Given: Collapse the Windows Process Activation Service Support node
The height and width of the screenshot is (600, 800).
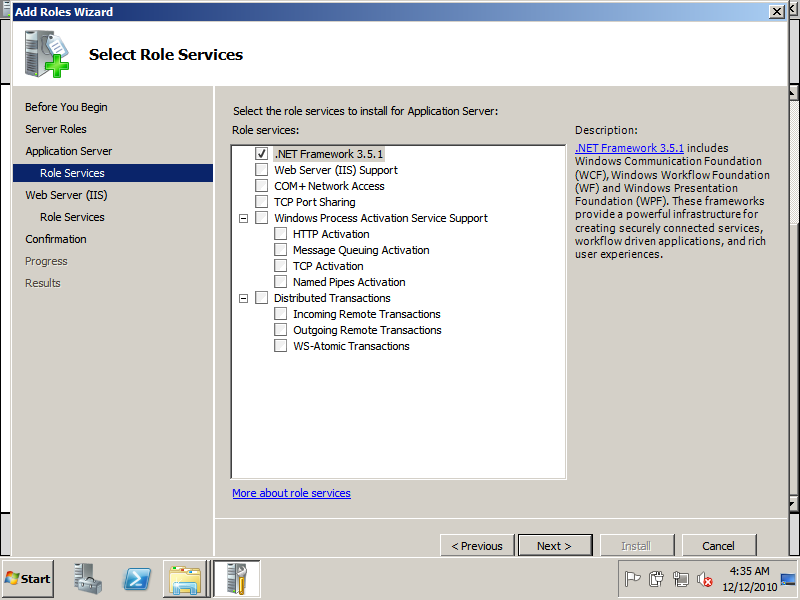Looking at the screenshot, I should pos(243,218).
